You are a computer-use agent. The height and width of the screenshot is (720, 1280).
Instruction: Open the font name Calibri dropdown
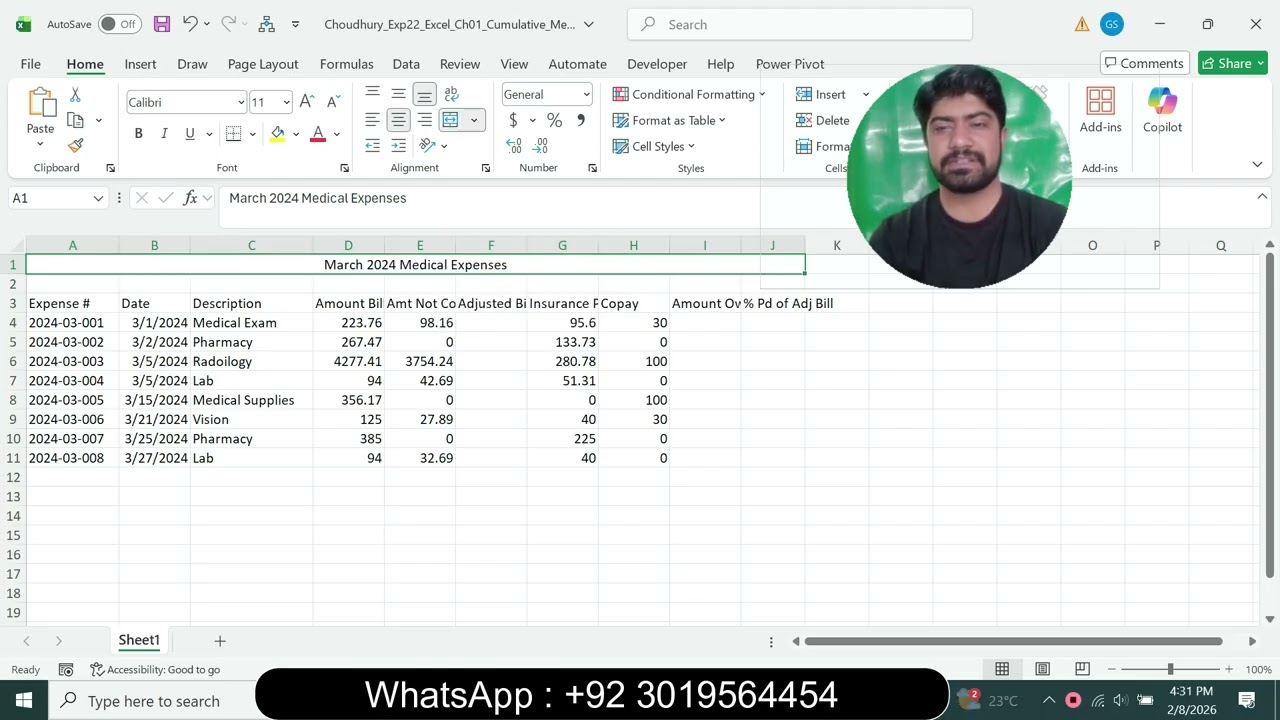point(240,102)
